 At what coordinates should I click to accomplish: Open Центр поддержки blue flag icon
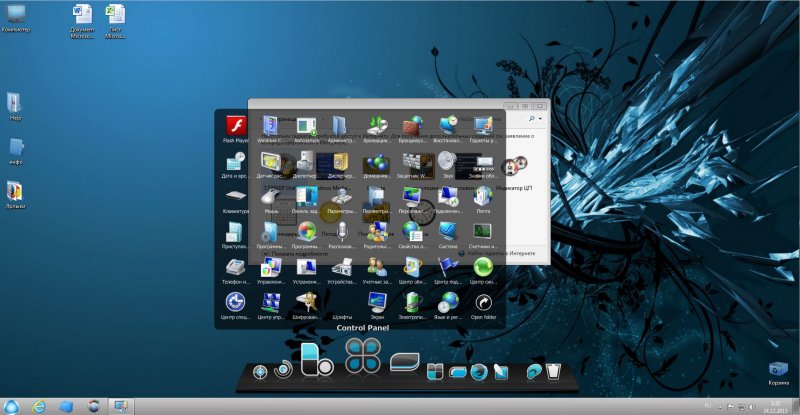click(x=447, y=267)
